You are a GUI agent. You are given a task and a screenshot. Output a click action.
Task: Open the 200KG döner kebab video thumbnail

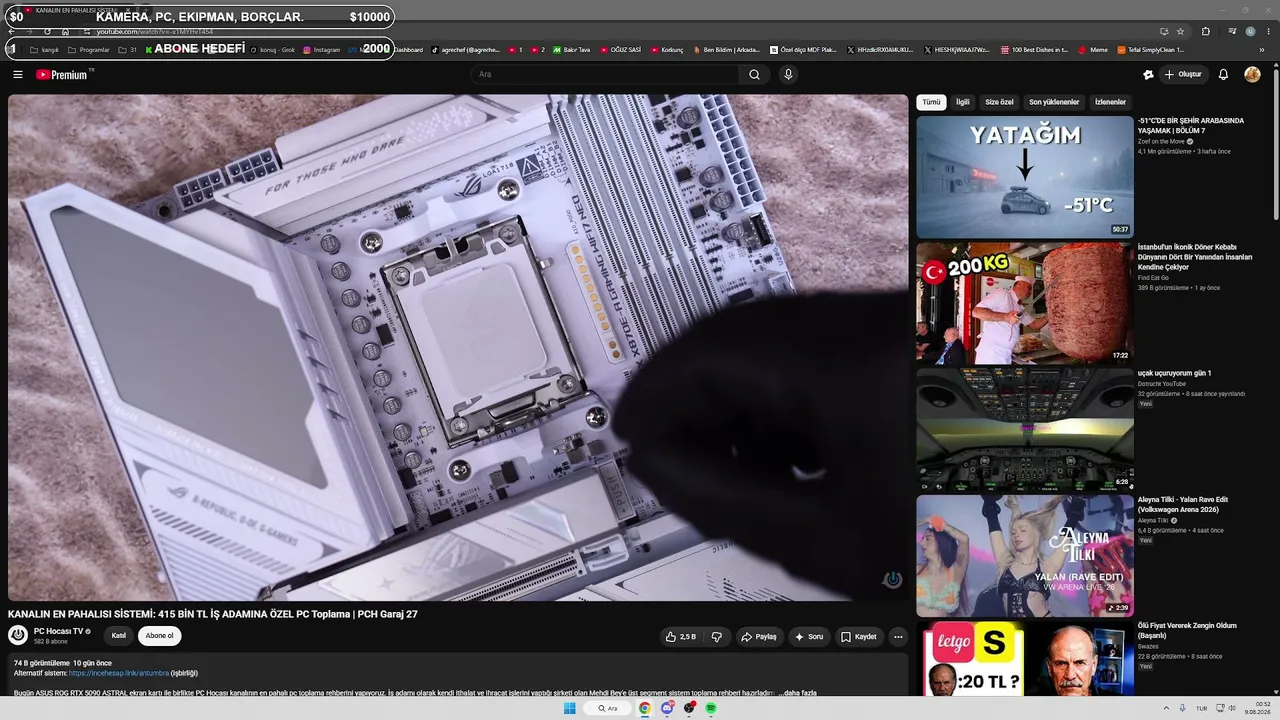coord(1025,303)
